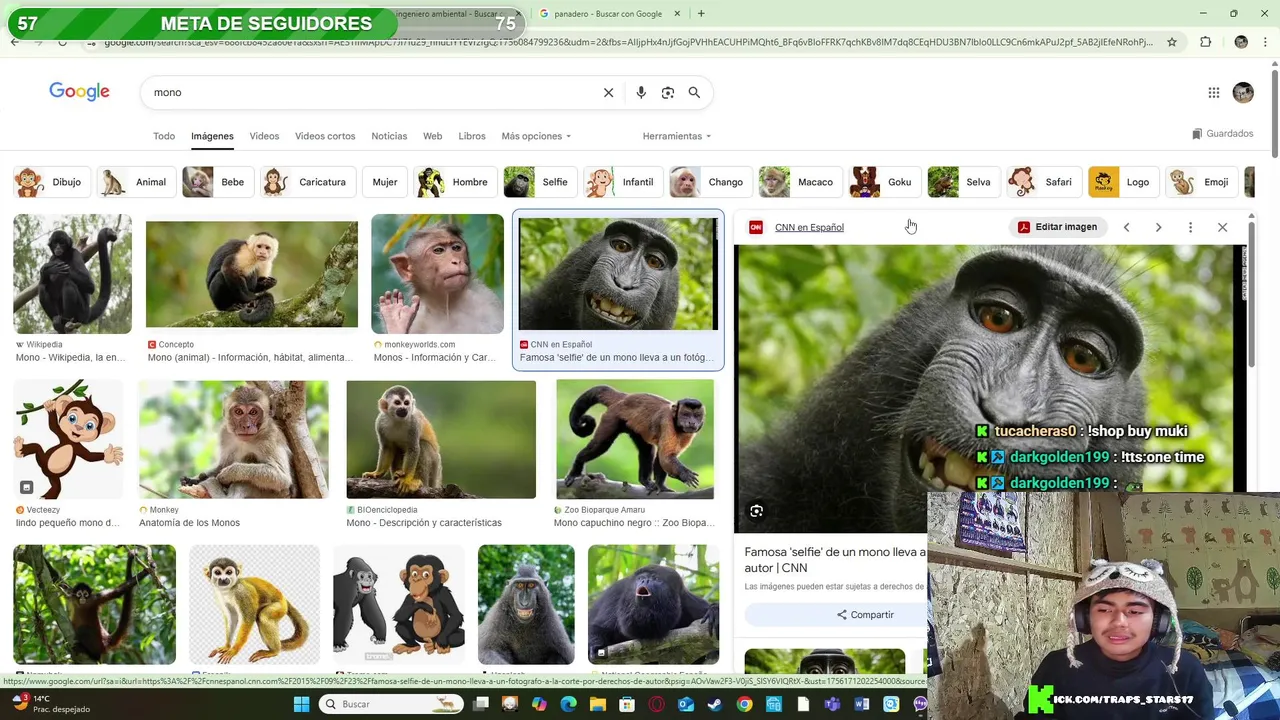Viewport: 1280px width, 720px height.
Task: Filter images by Animal chip
Action: point(134,182)
